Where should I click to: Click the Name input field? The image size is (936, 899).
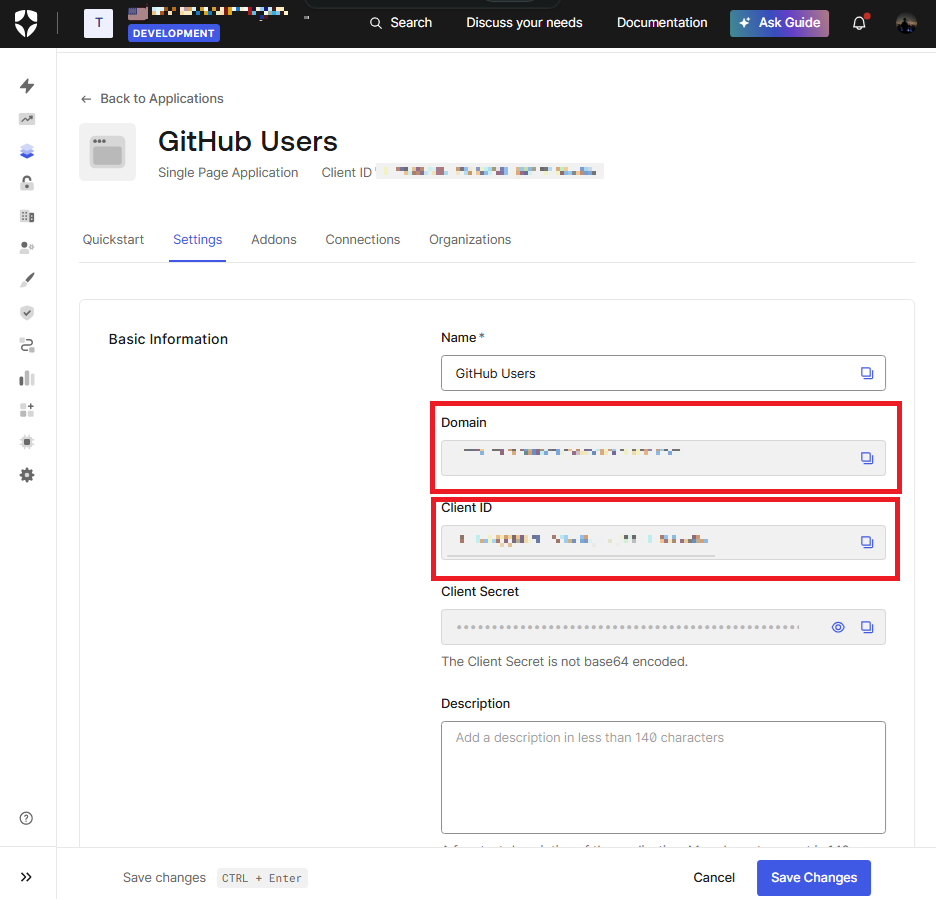pos(663,373)
